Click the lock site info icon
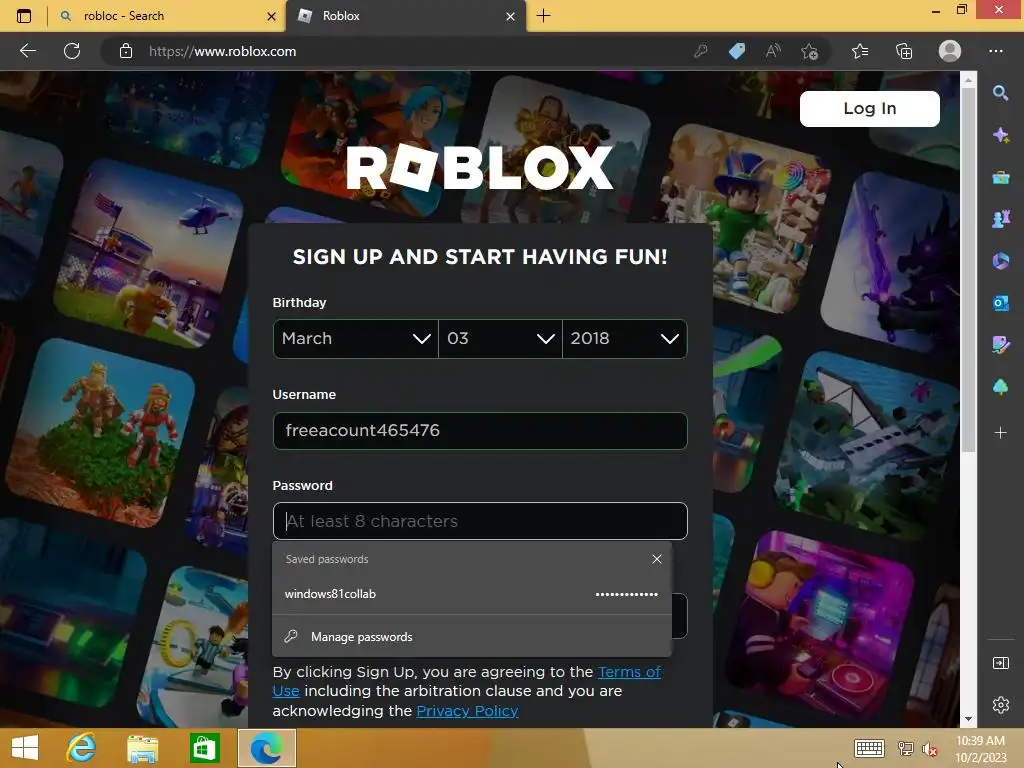 coord(126,51)
